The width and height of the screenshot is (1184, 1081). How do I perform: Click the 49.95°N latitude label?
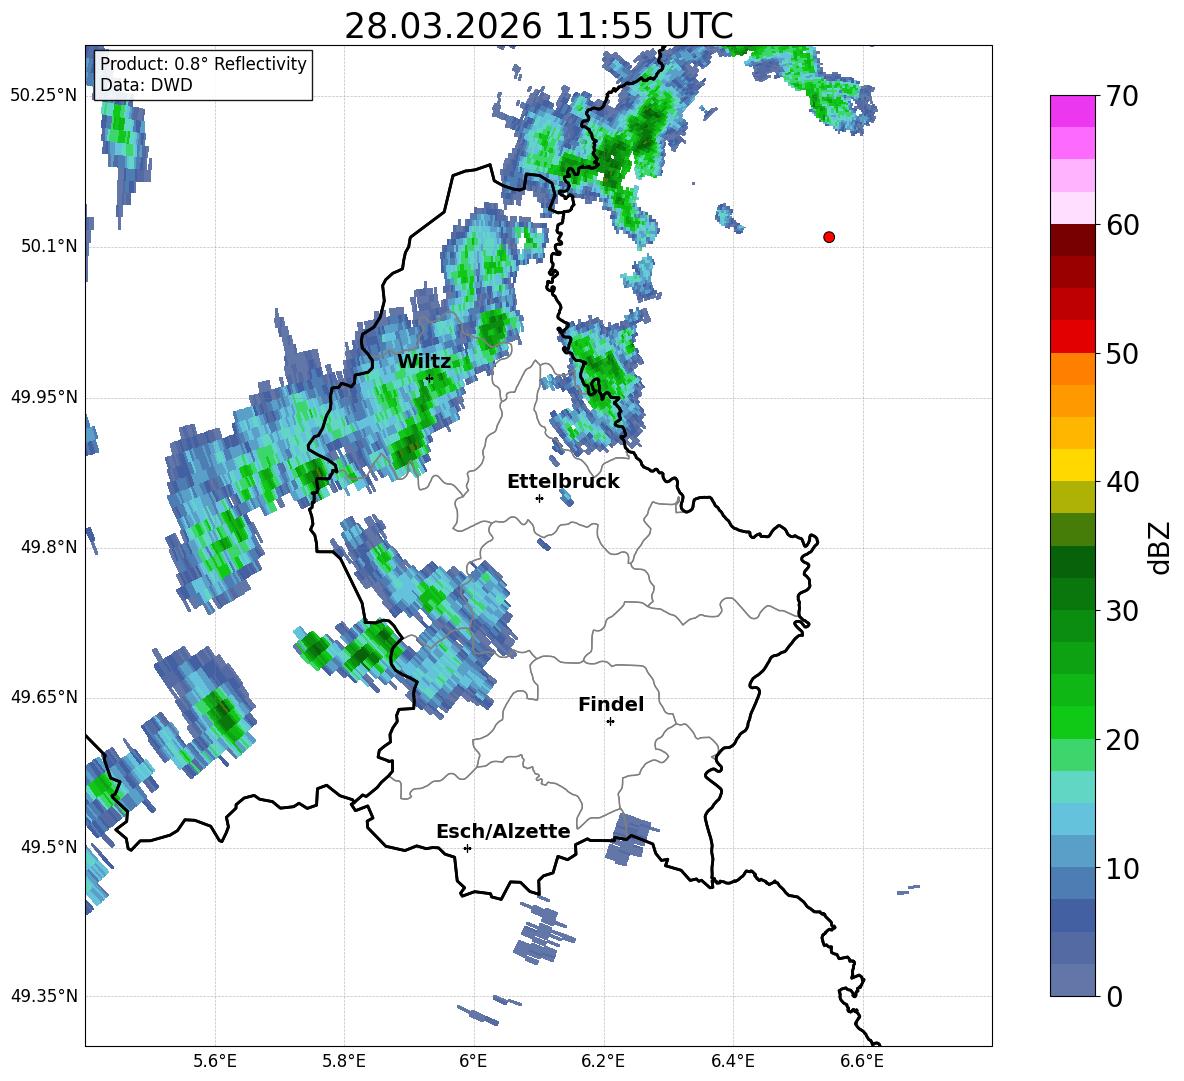coord(44,396)
